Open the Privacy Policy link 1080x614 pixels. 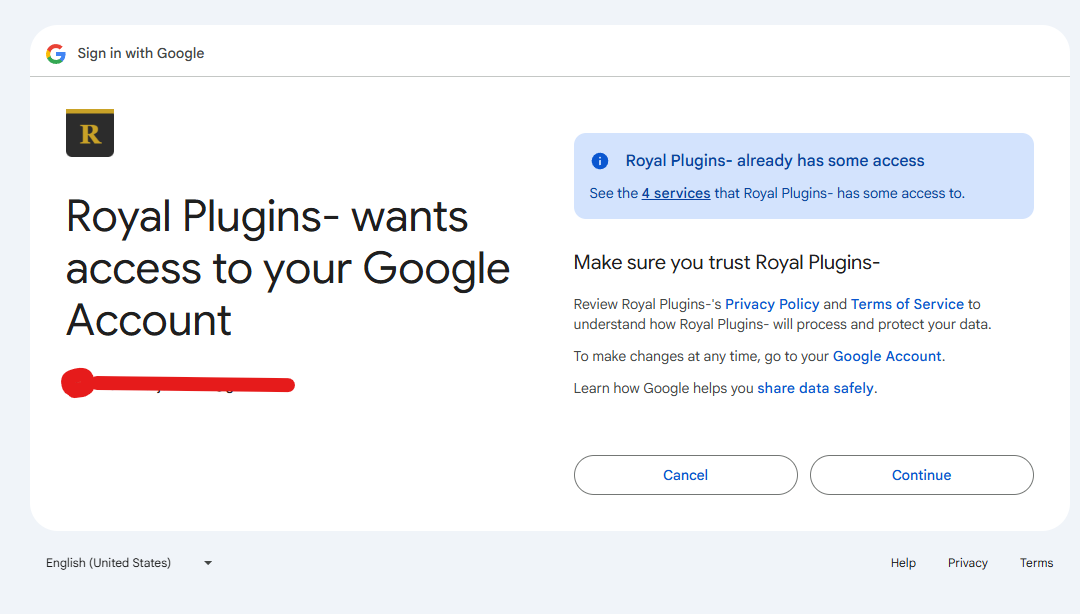tap(772, 304)
